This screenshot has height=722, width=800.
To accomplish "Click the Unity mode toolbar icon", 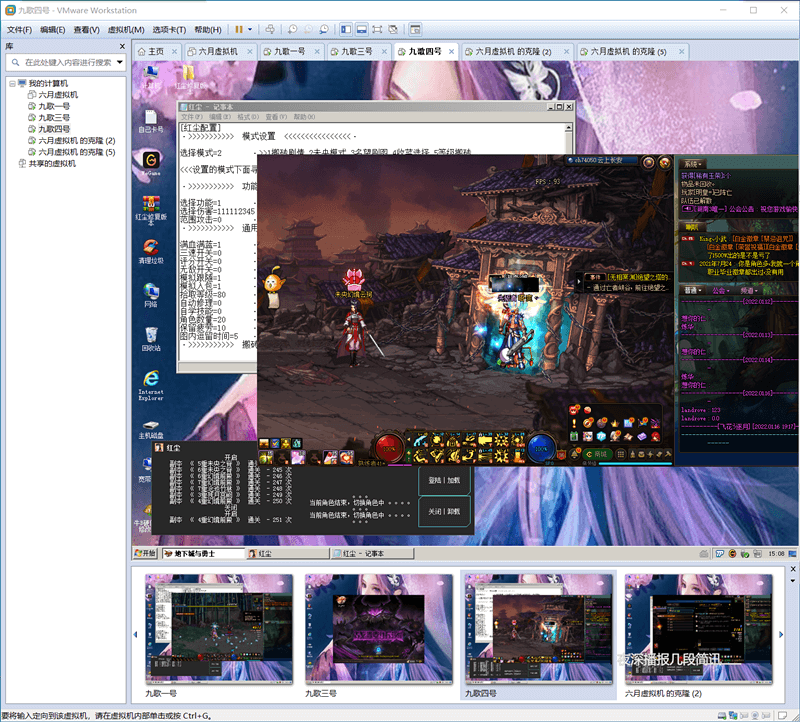I will (393, 30).
